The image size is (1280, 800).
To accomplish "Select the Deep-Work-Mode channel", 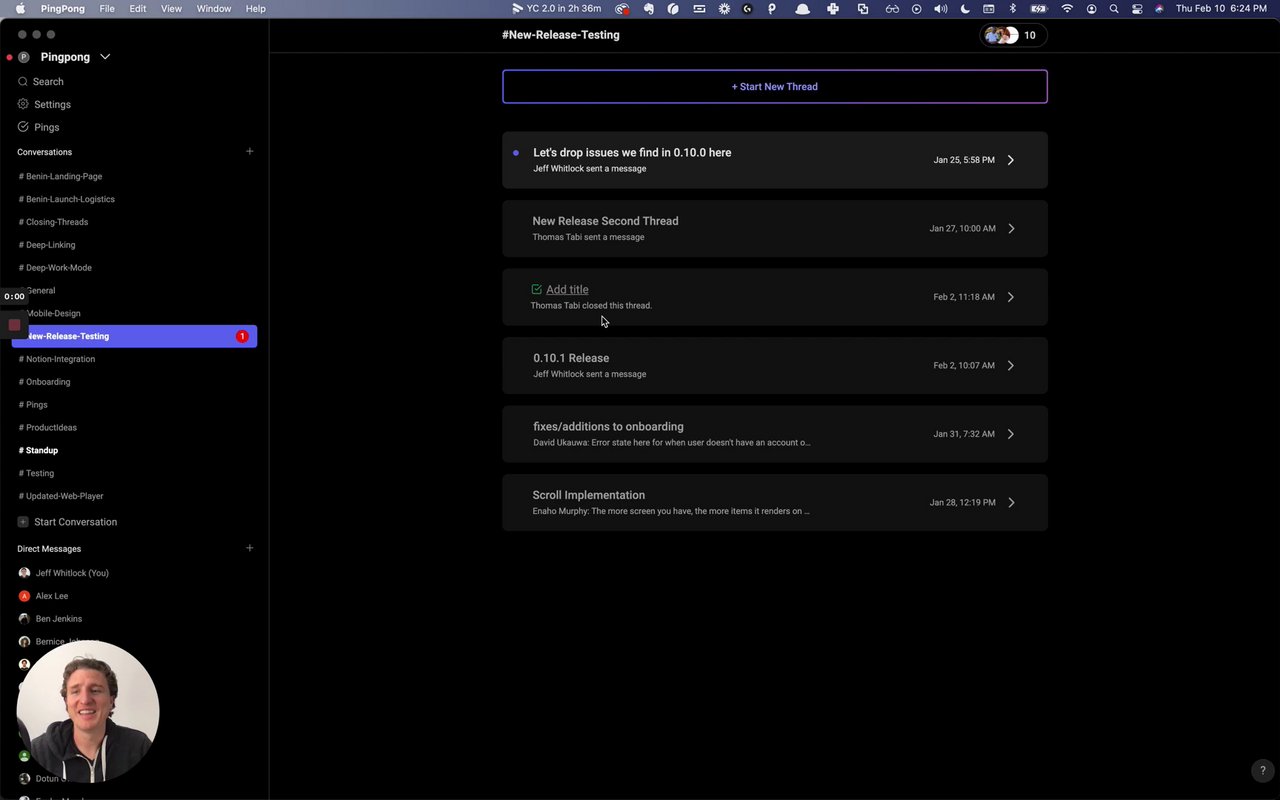I will point(55,268).
